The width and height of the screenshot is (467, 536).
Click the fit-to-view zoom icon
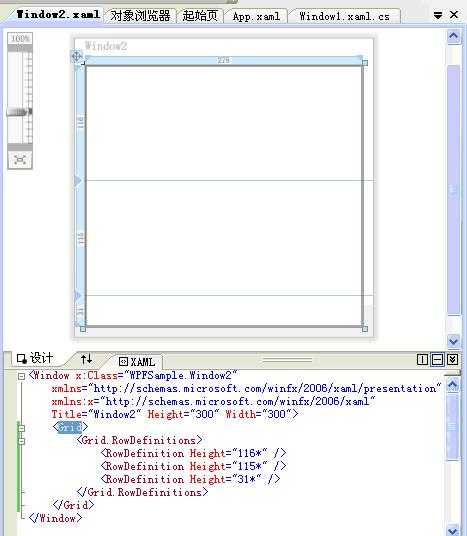[20, 160]
